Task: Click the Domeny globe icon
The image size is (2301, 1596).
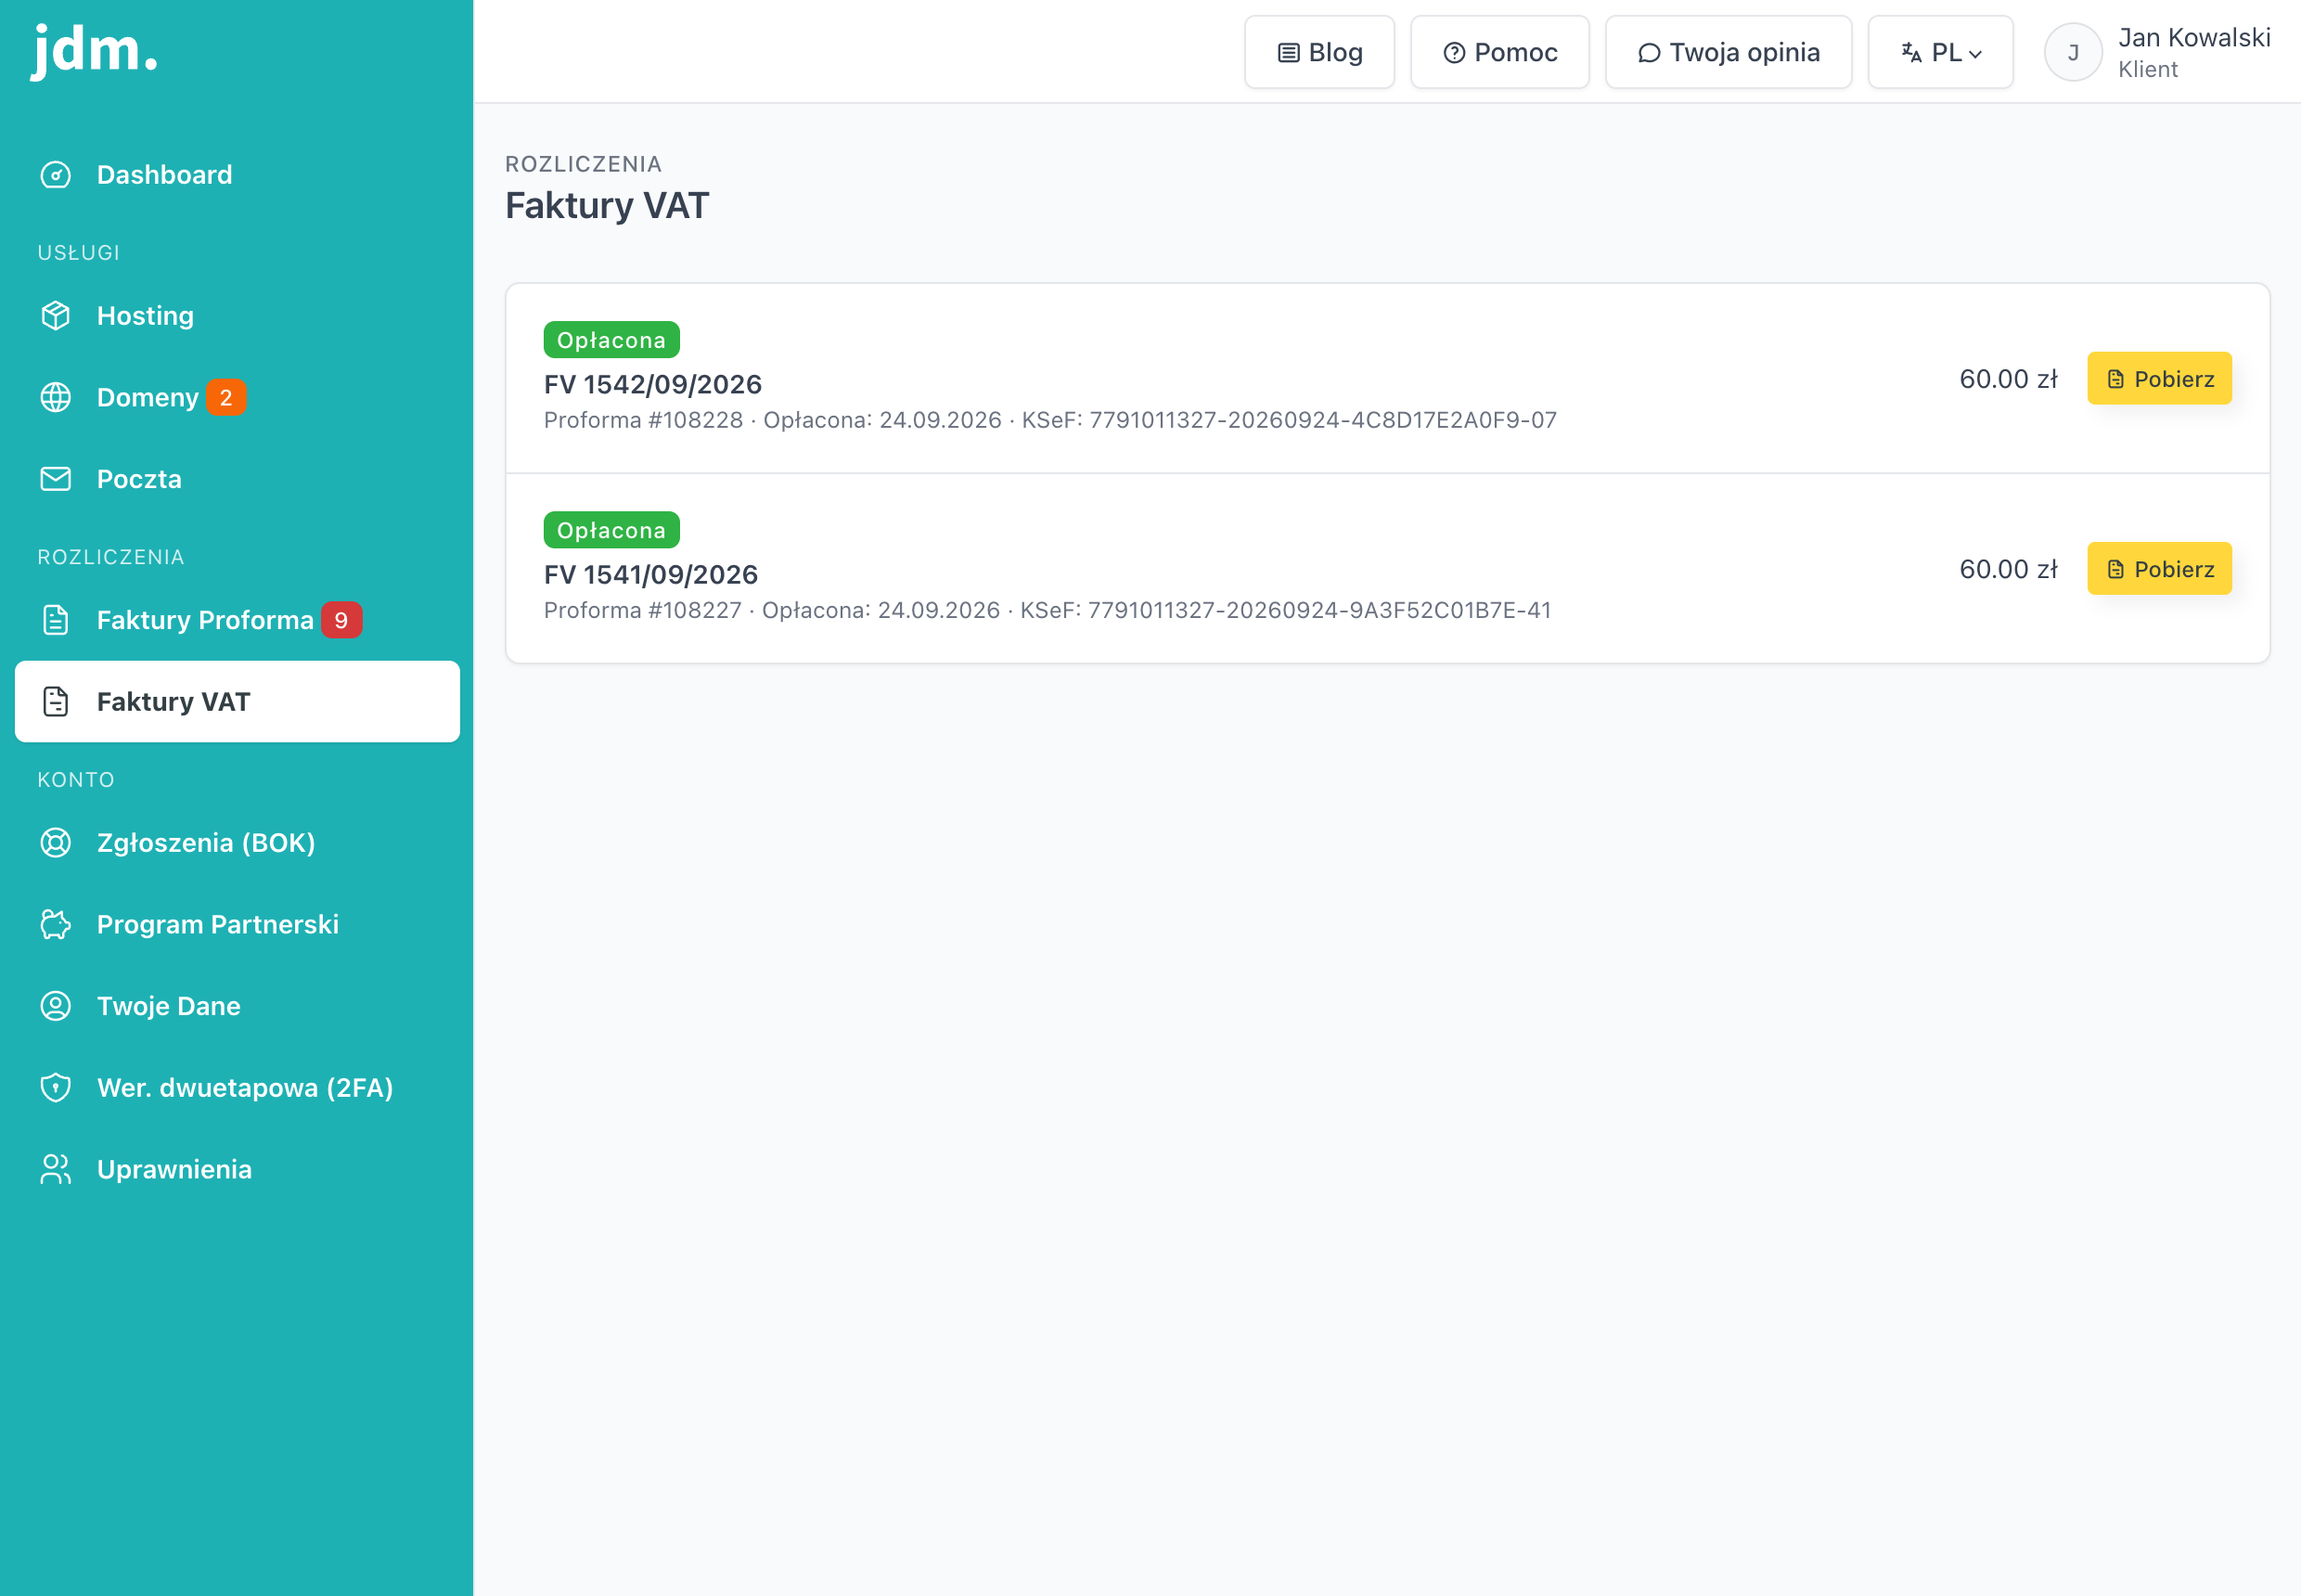Action: [x=56, y=397]
